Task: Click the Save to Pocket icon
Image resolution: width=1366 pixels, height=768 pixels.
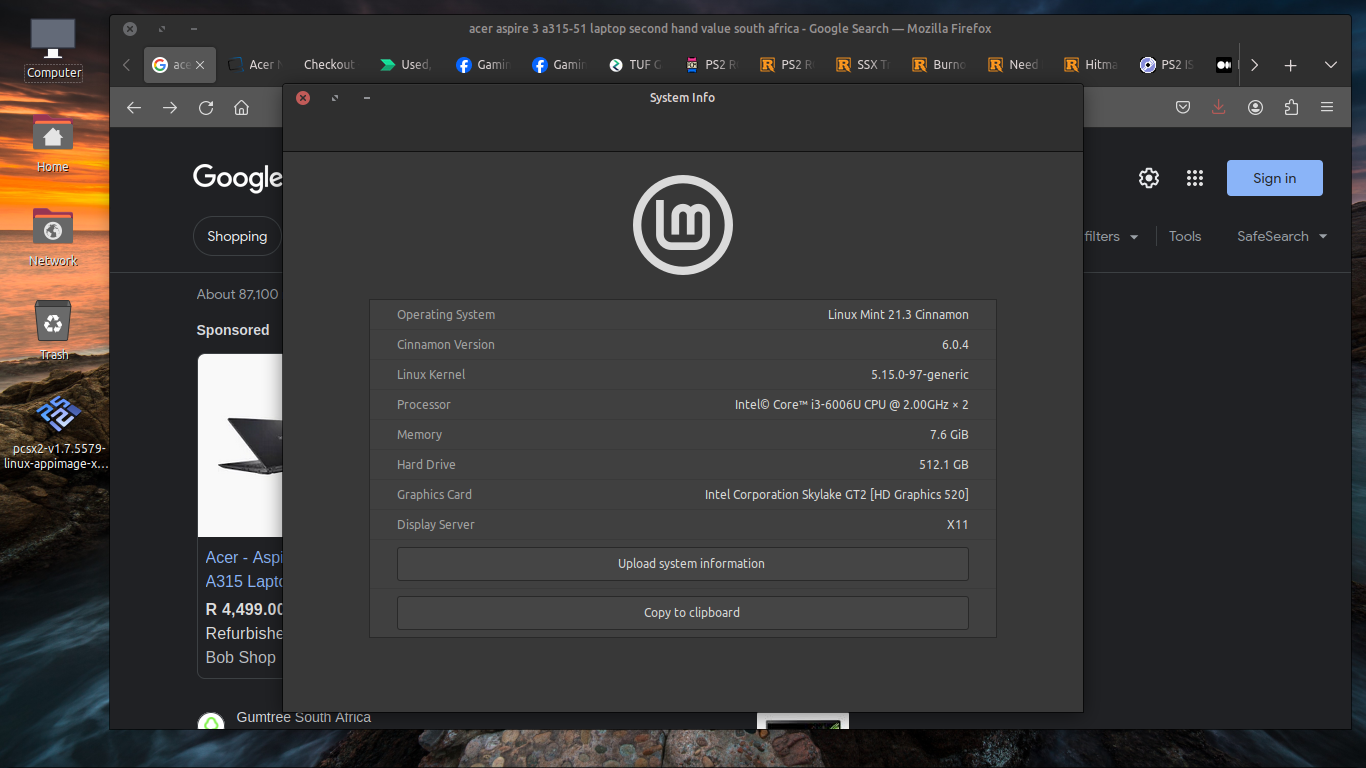Action: [1182, 107]
